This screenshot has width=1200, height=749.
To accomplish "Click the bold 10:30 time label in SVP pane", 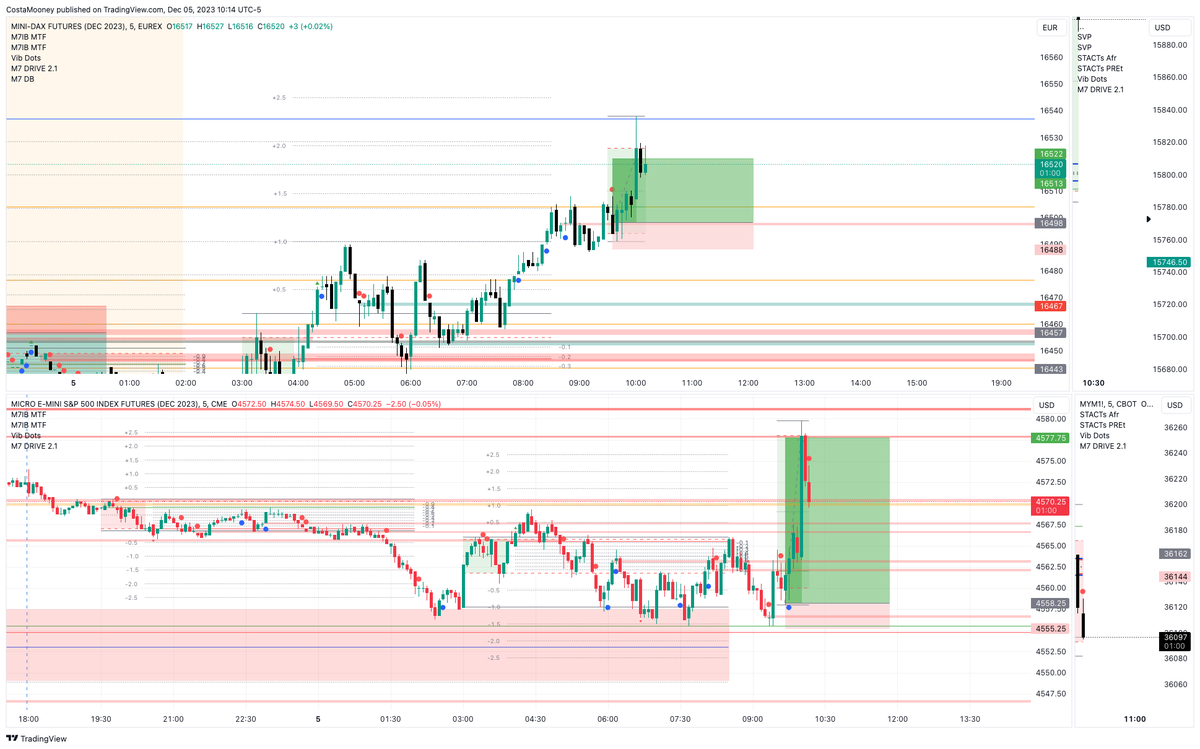I will [x=1094, y=382].
